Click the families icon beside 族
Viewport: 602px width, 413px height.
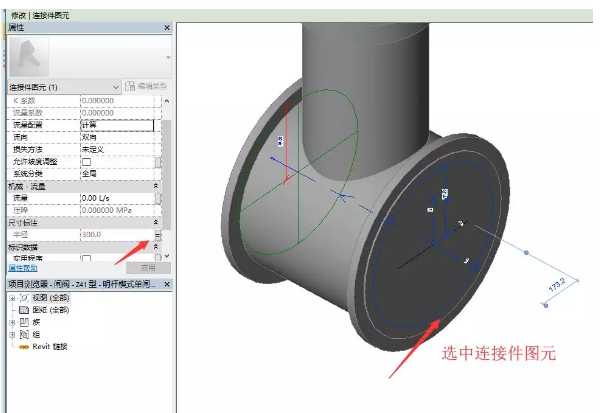tap(24, 322)
